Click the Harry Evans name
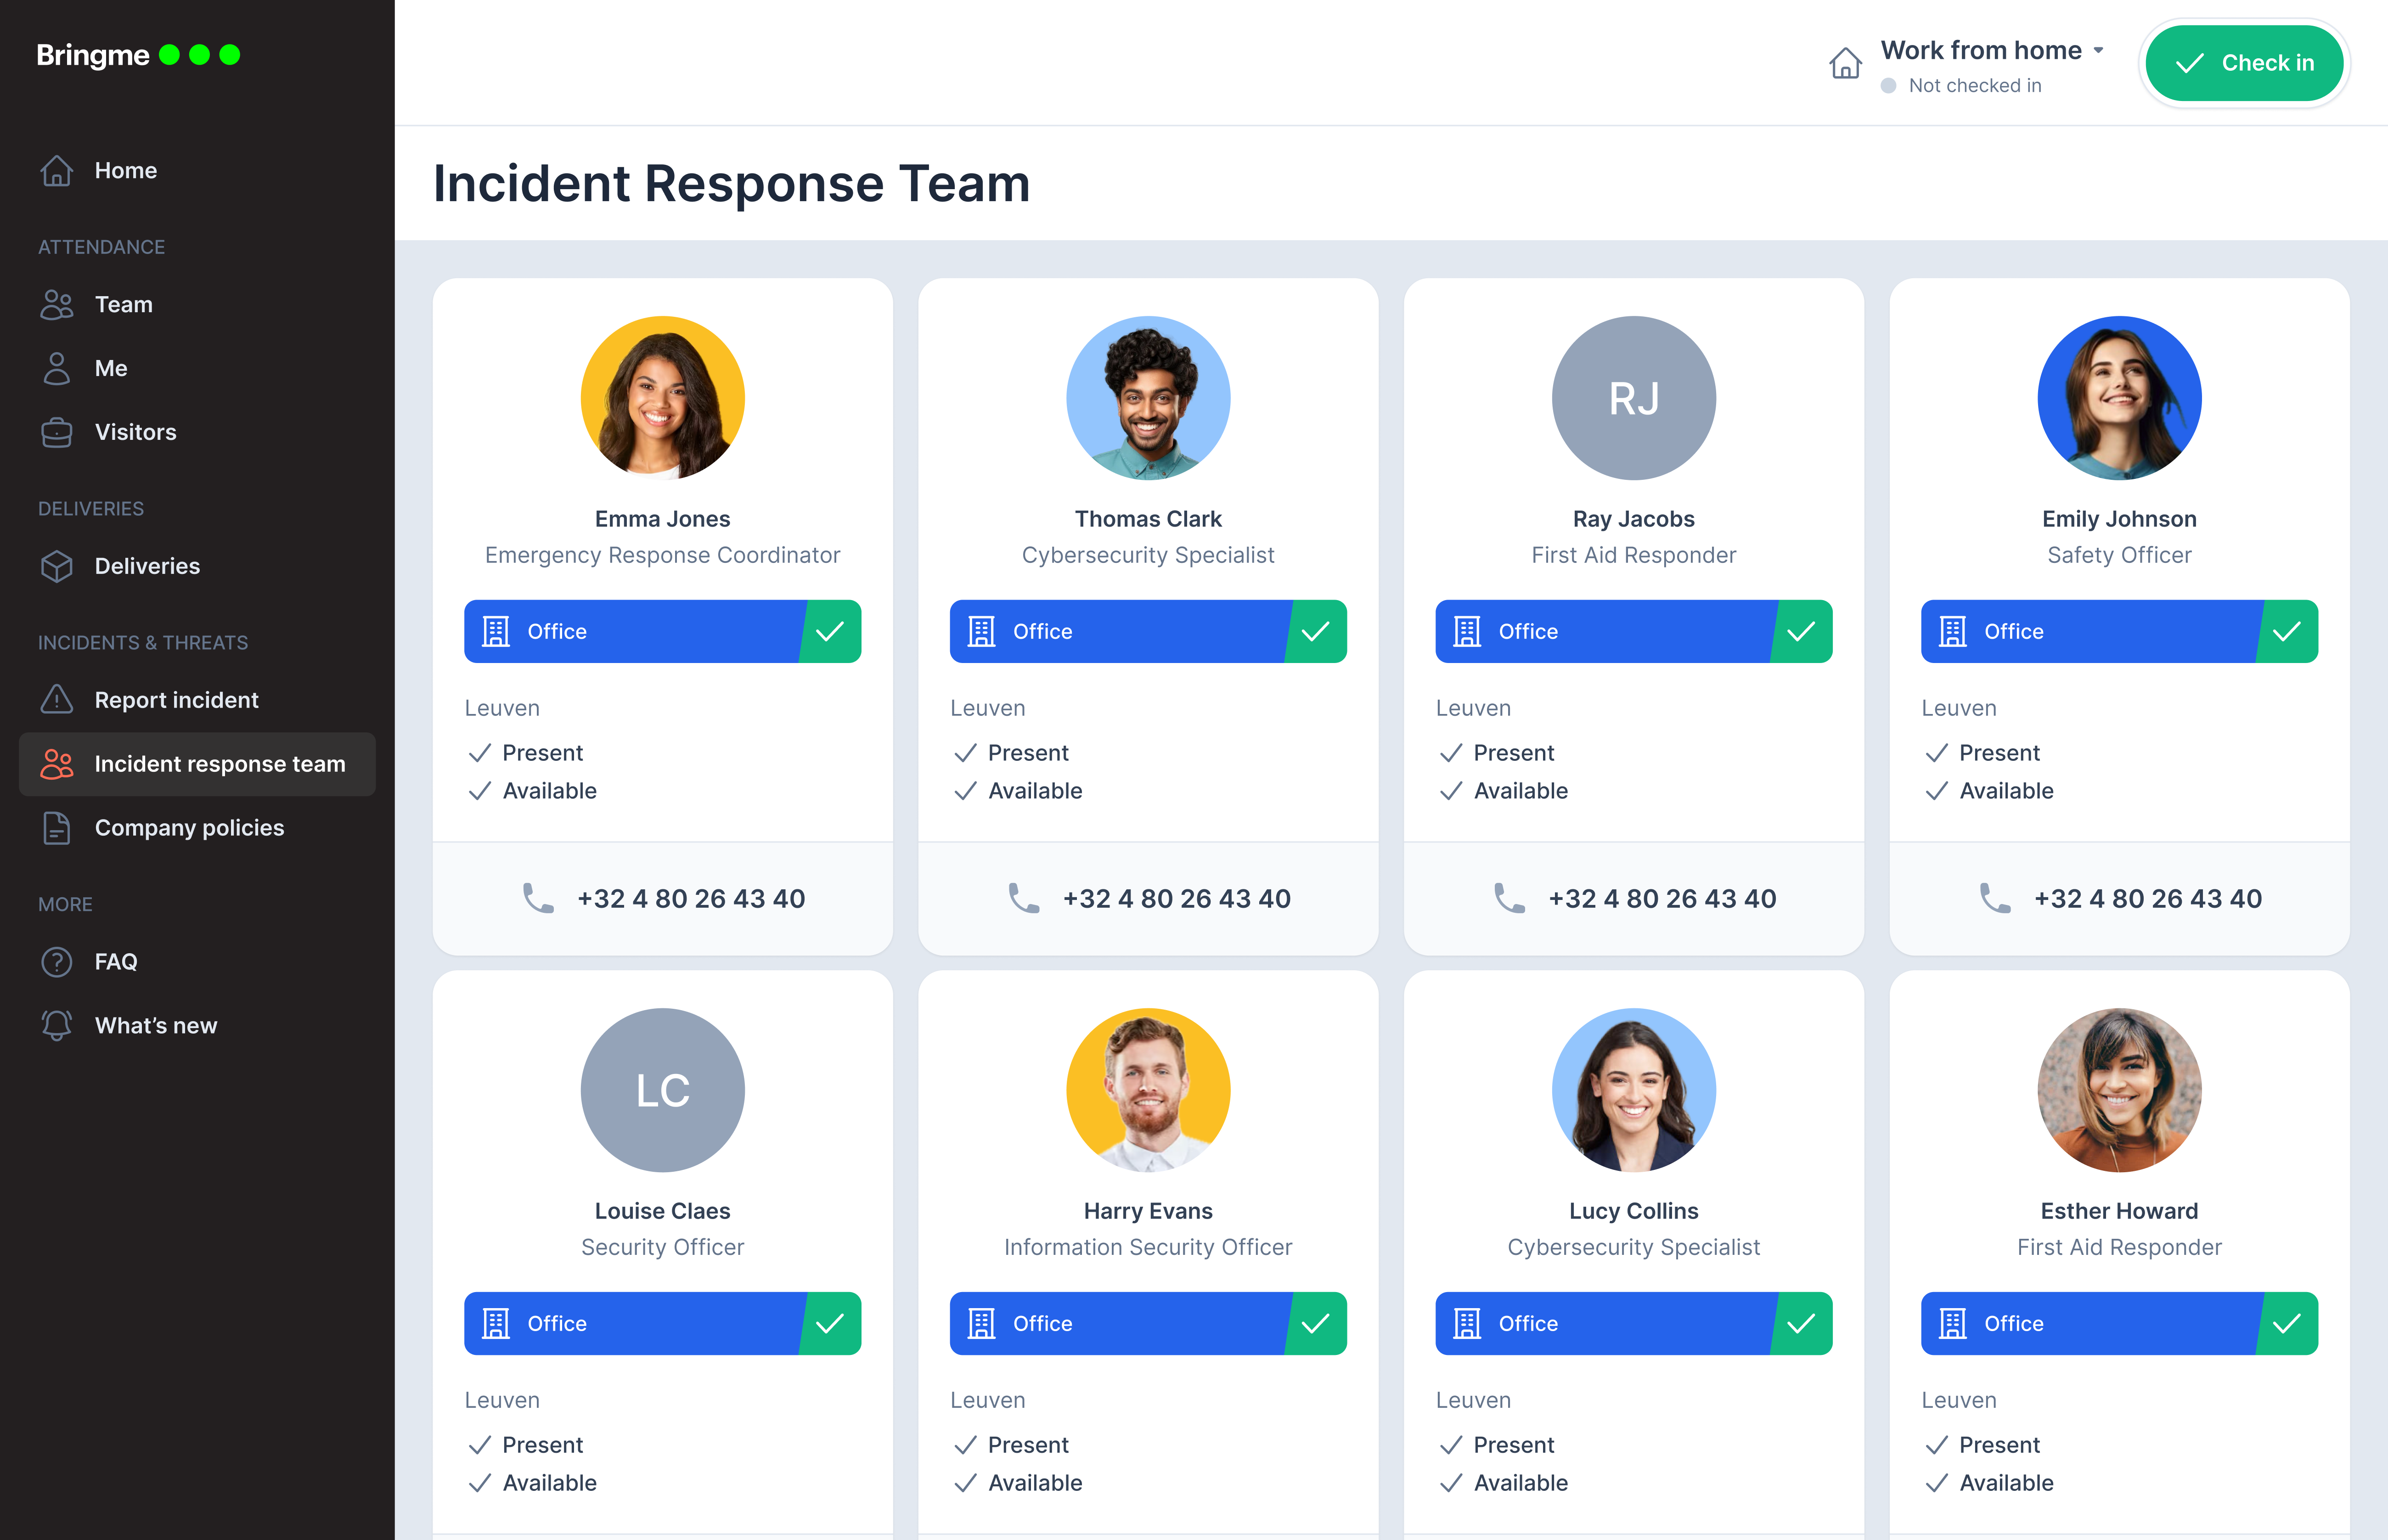The image size is (2388, 1540). pyautogui.click(x=1149, y=1211)
